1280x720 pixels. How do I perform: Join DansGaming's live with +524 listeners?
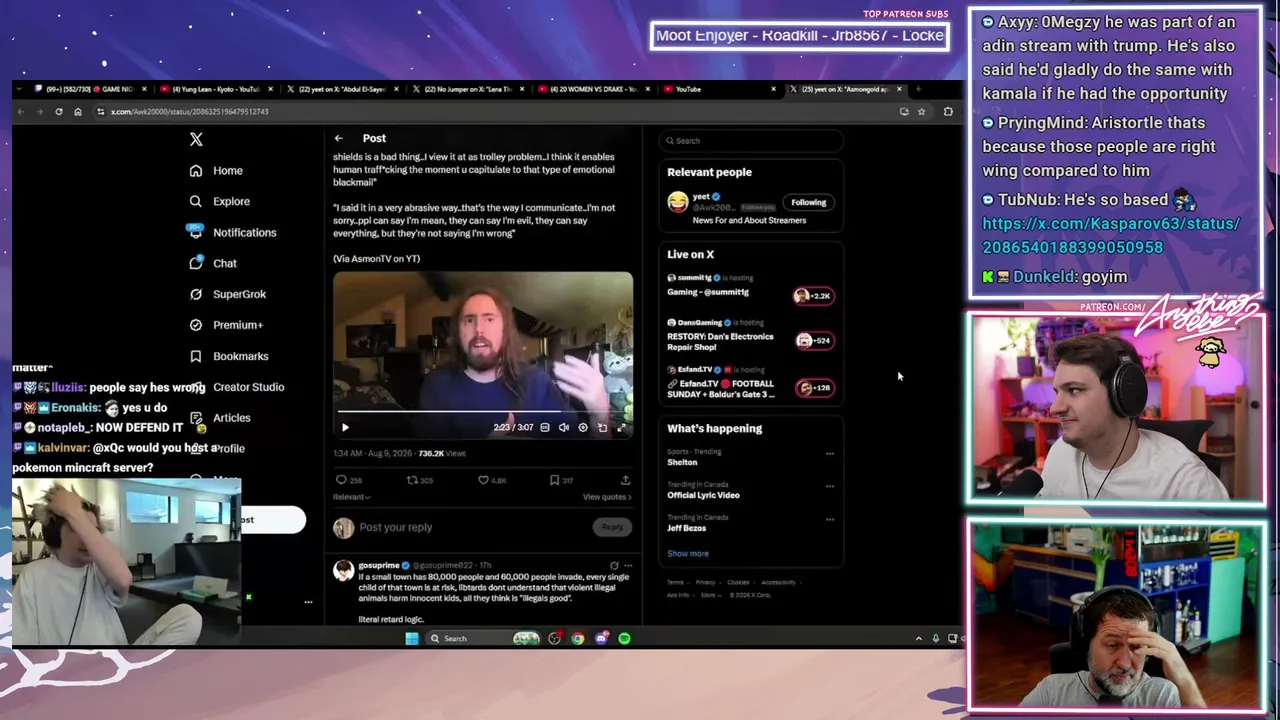click(x=813, y=340)
